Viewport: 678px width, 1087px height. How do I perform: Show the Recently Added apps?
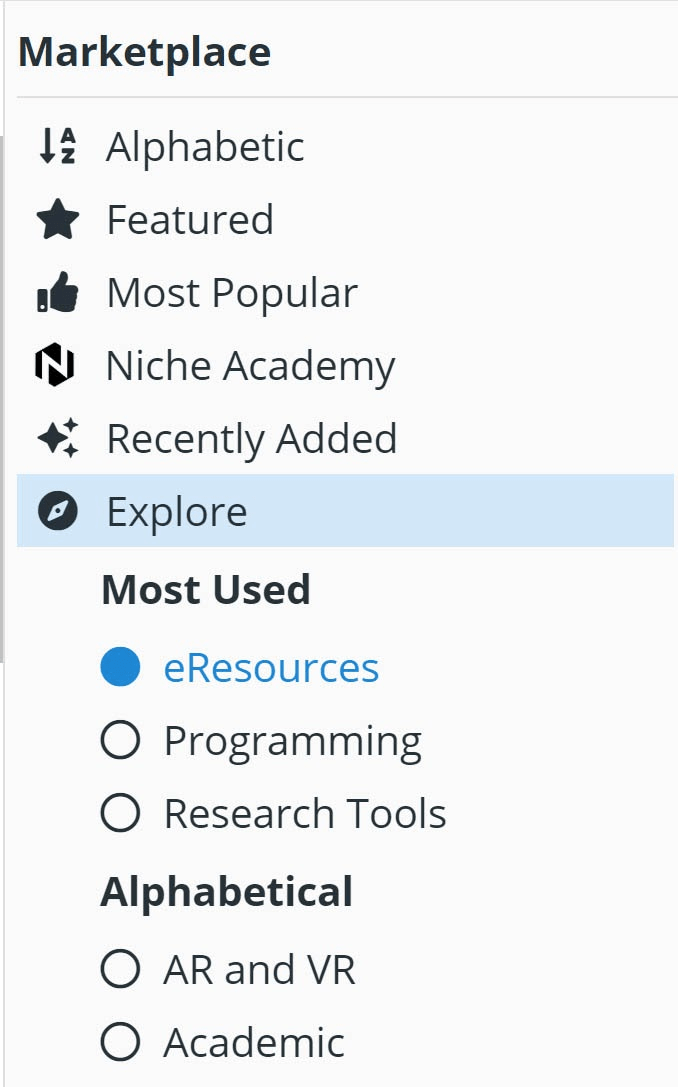[x=345, y=438]
